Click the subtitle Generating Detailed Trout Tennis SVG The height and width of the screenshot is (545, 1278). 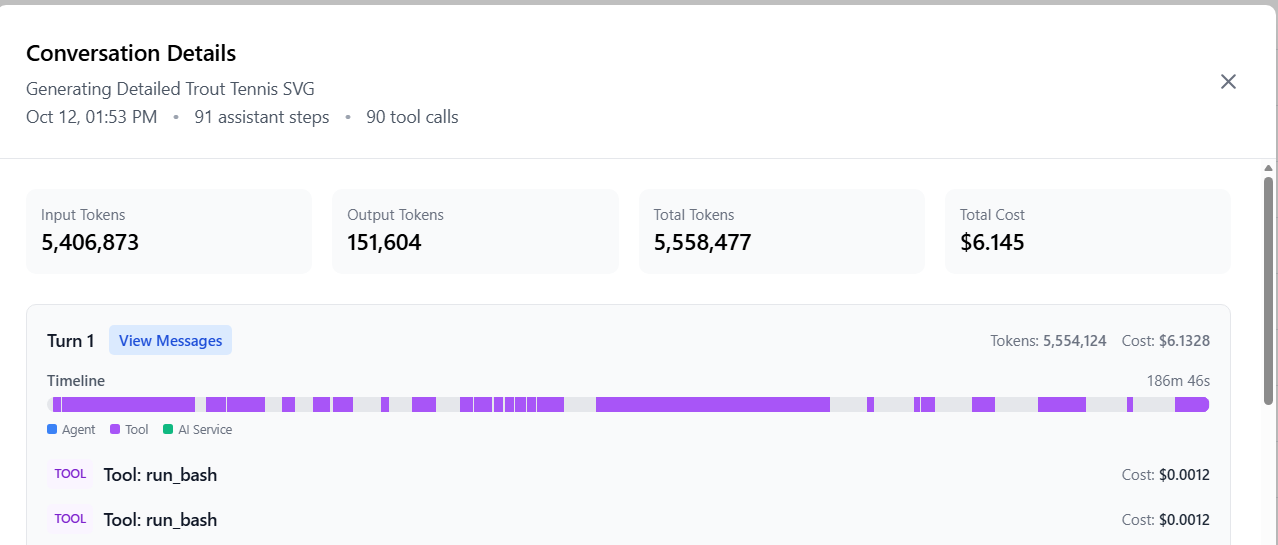[x=170, y=89]
